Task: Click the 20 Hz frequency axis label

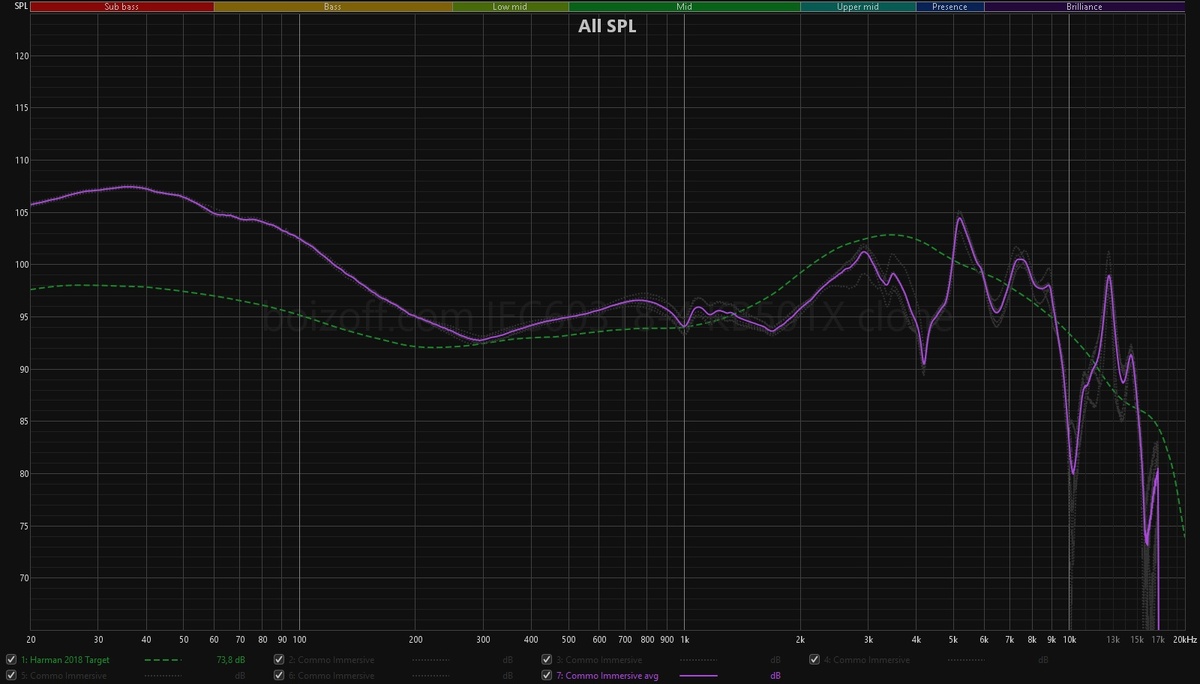Action: click(32, 638)
